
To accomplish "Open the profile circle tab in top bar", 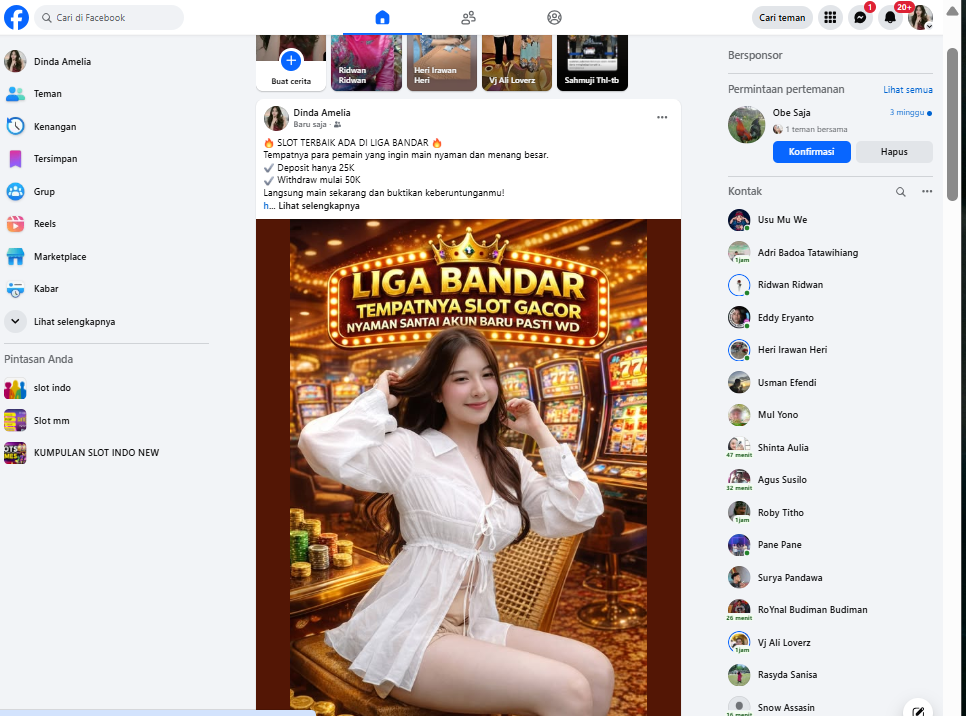I will (554, 17).
